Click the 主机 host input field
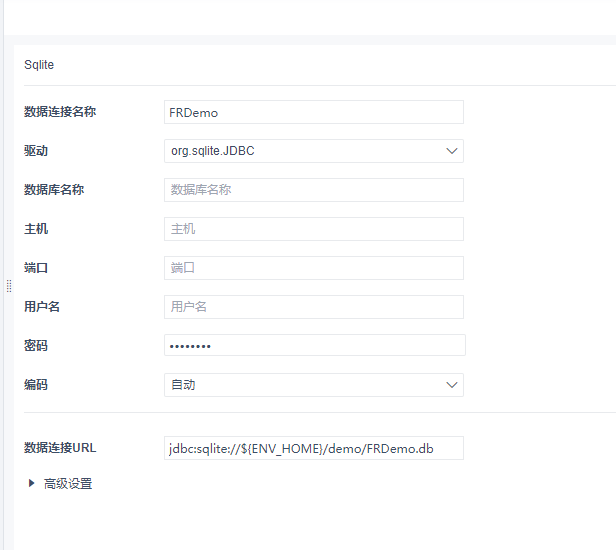This screenshot has height=550, width=616. pos(314,229)
